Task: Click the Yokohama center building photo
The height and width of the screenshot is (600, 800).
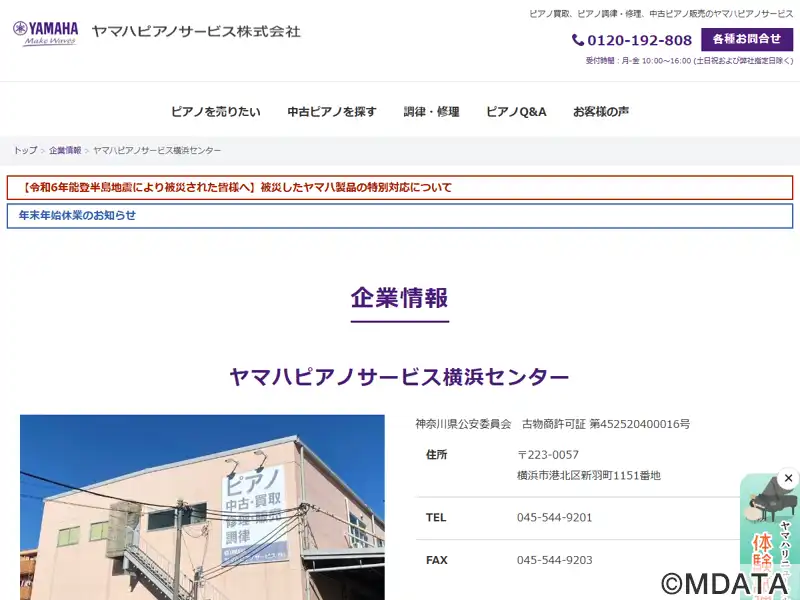Action: tap(202, 507)
